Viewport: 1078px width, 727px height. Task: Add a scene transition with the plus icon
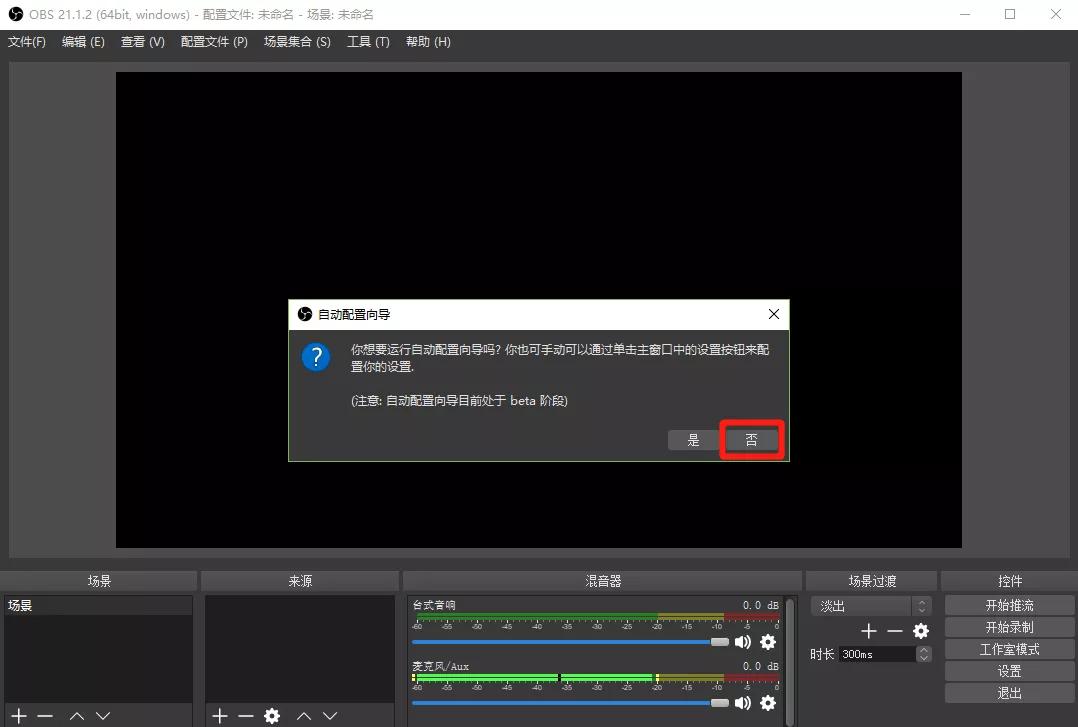point(868,630)
